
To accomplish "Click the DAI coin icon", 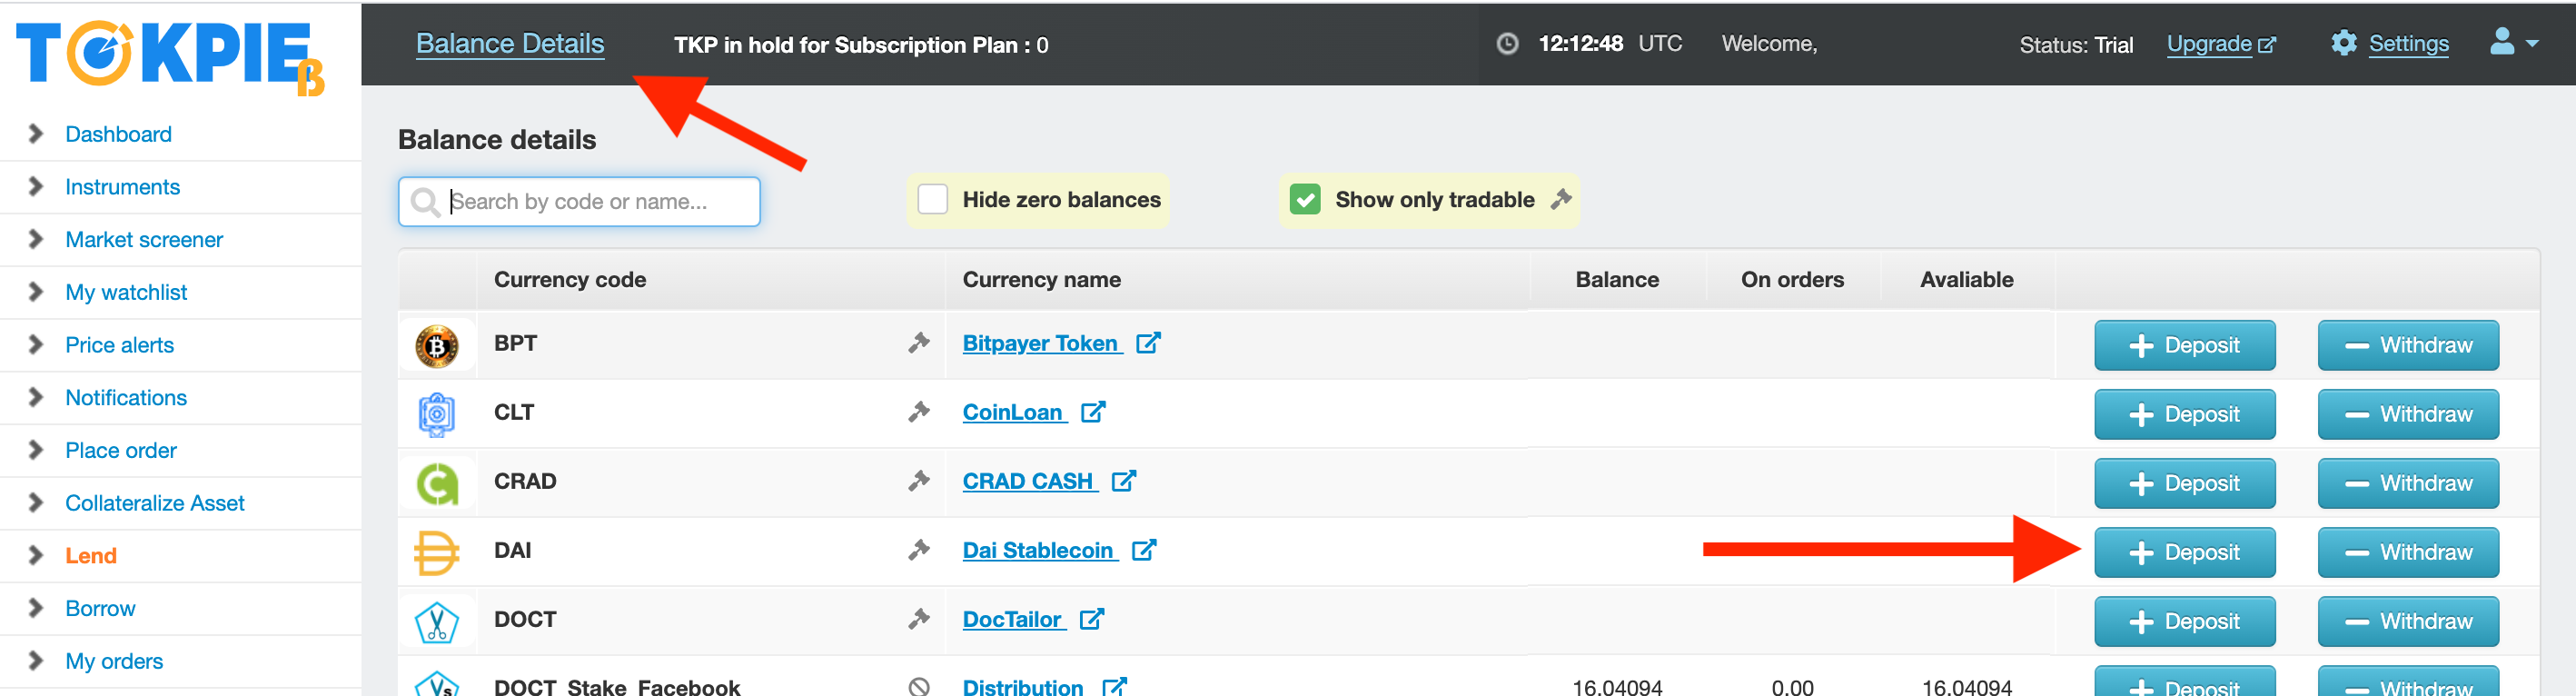I will click(x=437, y=552).
